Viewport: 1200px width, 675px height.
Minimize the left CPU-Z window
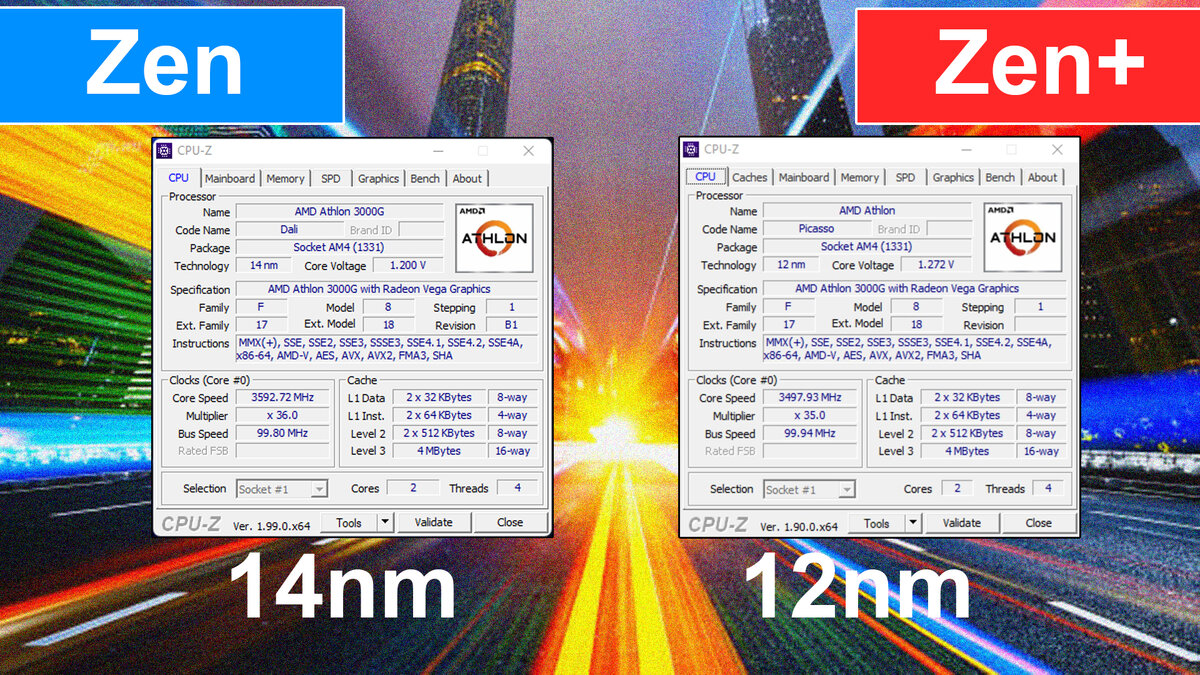click(x=437, y=151)
